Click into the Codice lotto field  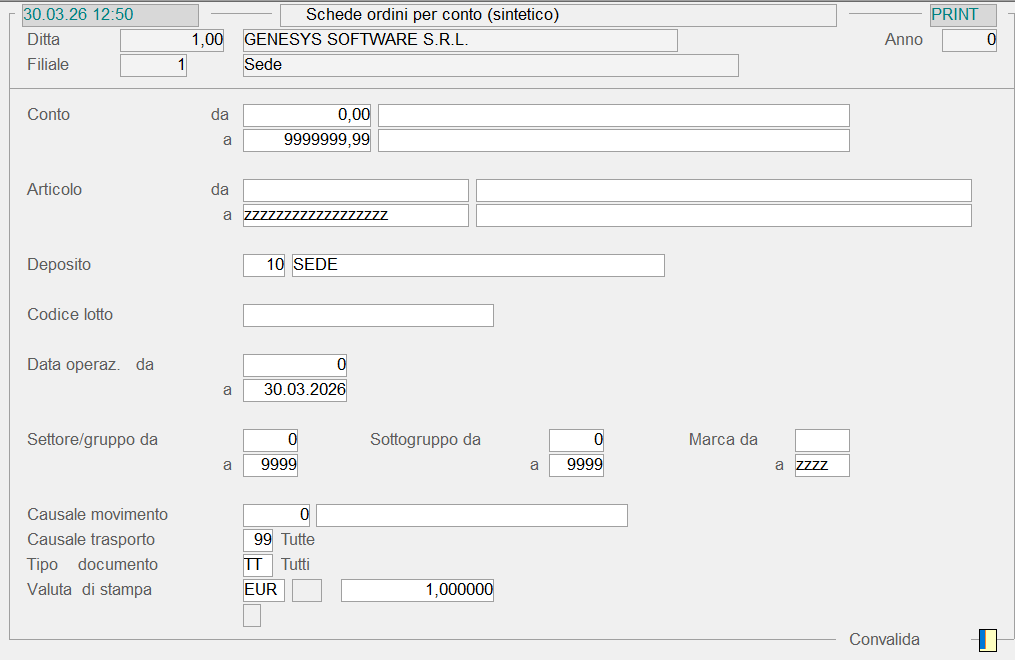[368, 315]
